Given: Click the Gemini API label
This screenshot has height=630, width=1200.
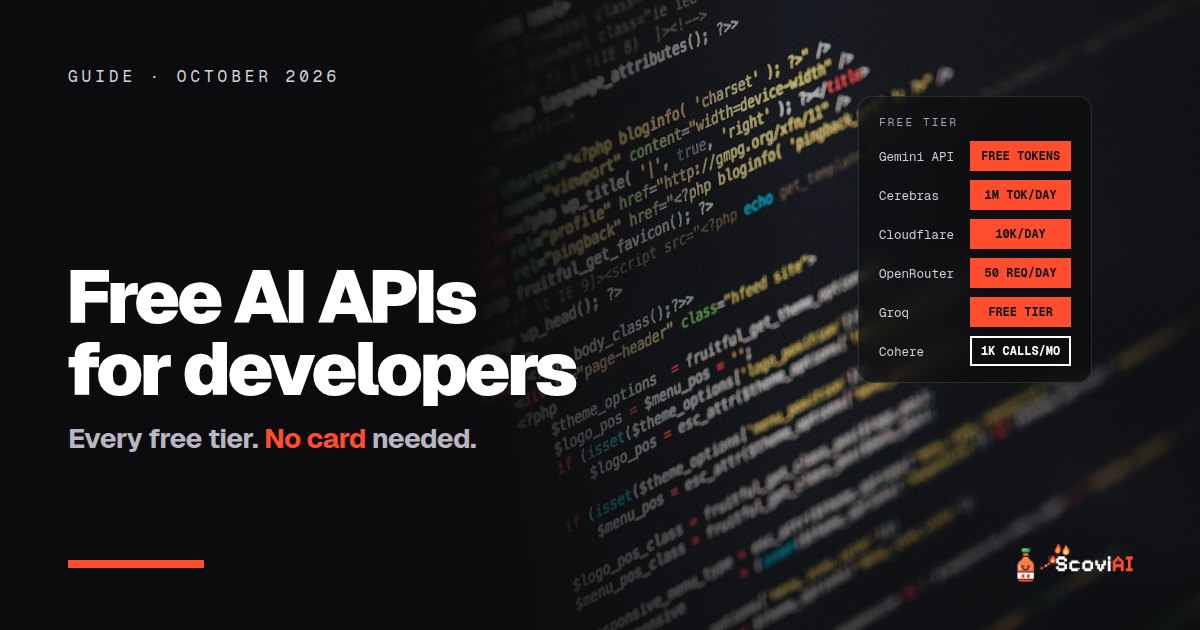Looking at the screenshot, I should 916,157.
